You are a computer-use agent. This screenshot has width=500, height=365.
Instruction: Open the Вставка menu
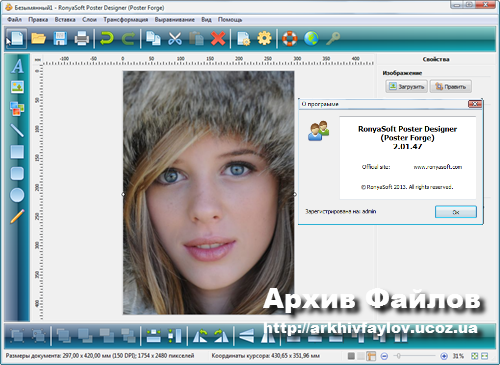(65, 20)
